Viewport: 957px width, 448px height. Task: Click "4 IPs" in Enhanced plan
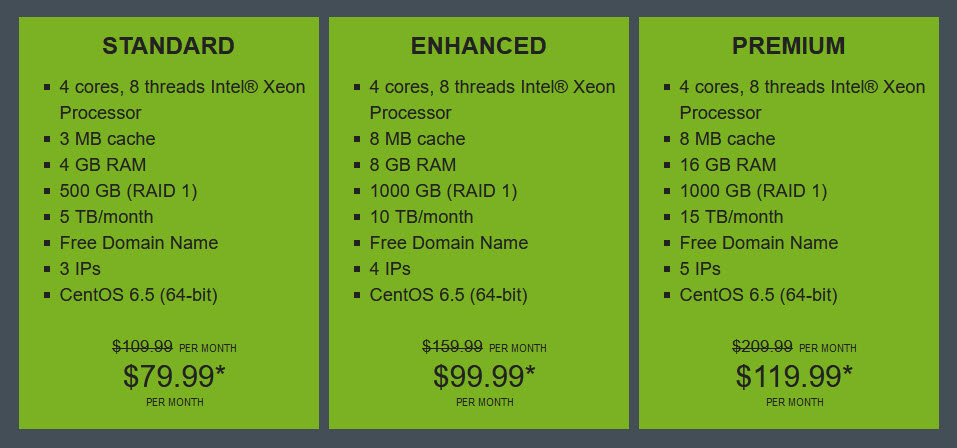[x=390, y=269]
